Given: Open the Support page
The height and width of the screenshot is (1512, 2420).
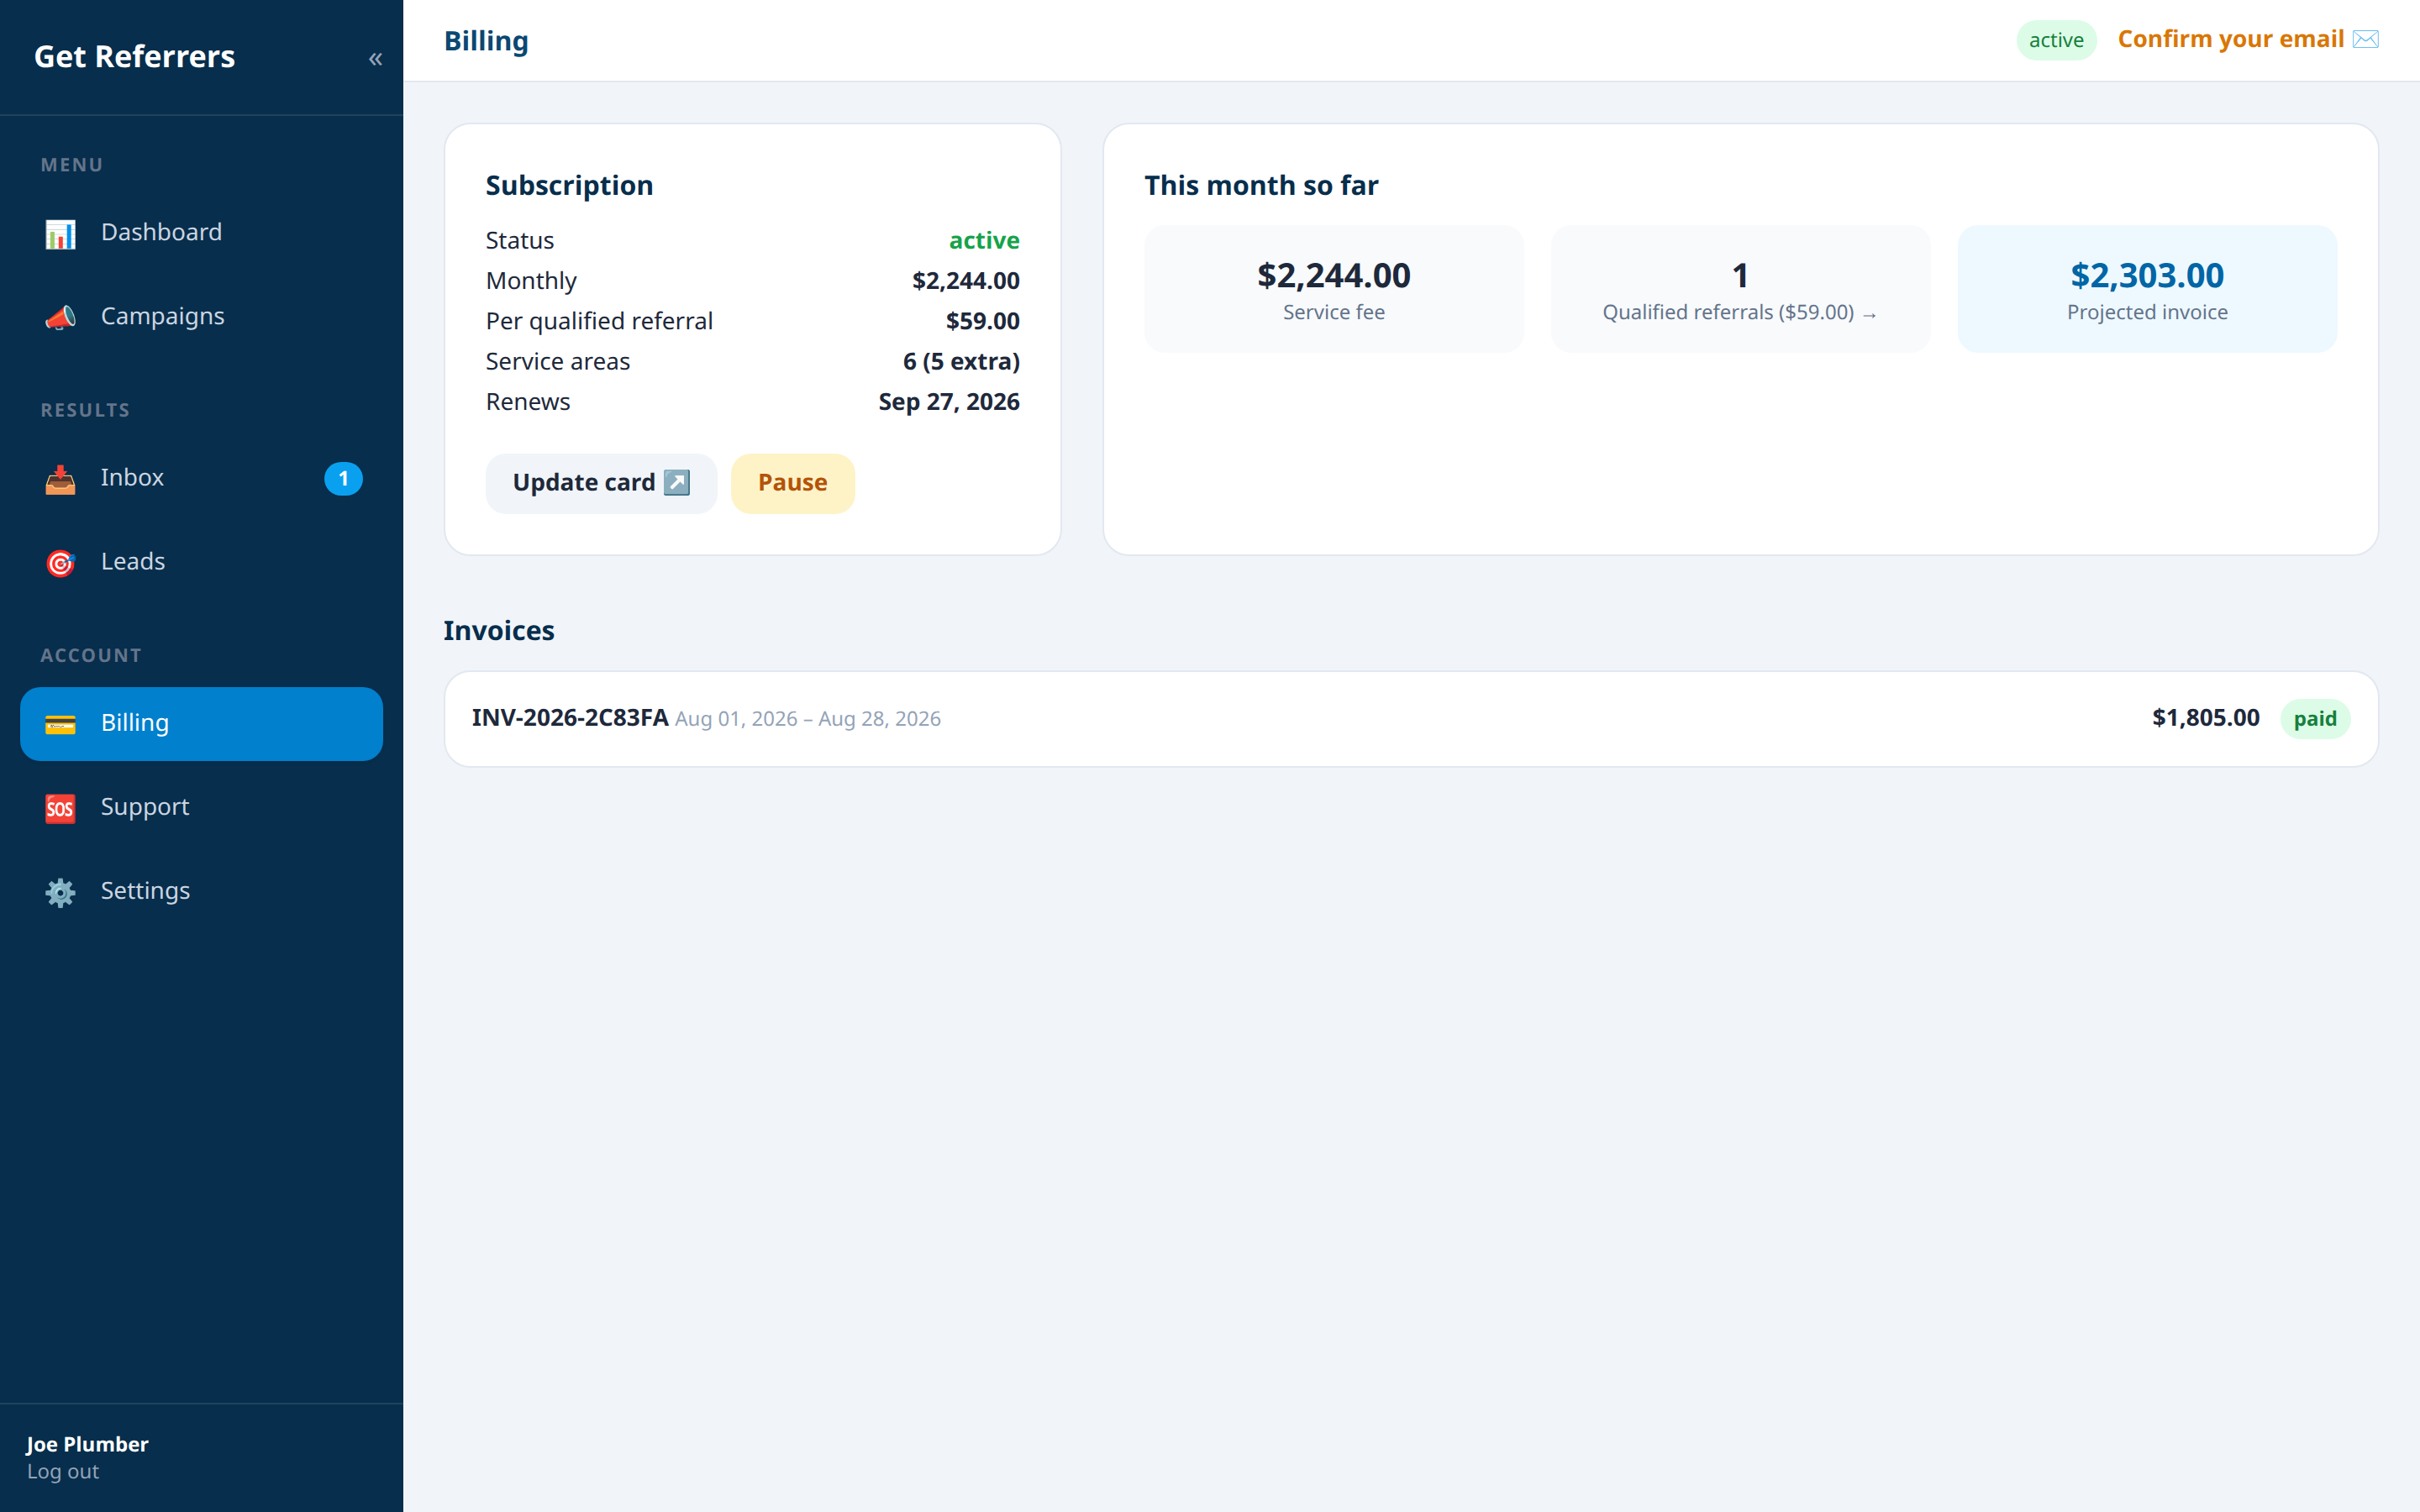Looking at the screenshot, I should click(201, 808).
